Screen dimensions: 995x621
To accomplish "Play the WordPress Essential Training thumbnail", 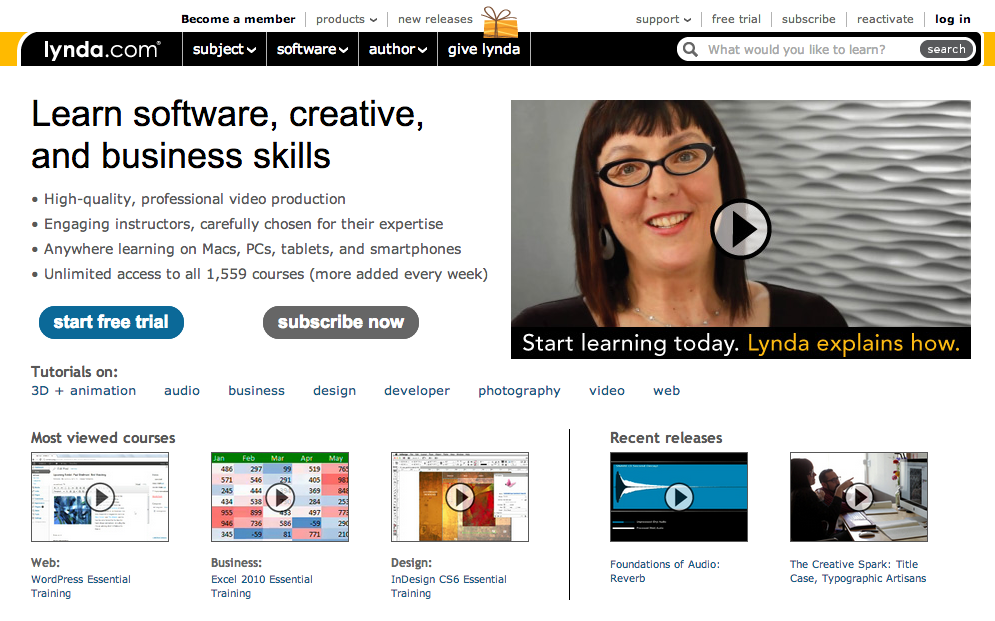I will click(x=100, y=497).
